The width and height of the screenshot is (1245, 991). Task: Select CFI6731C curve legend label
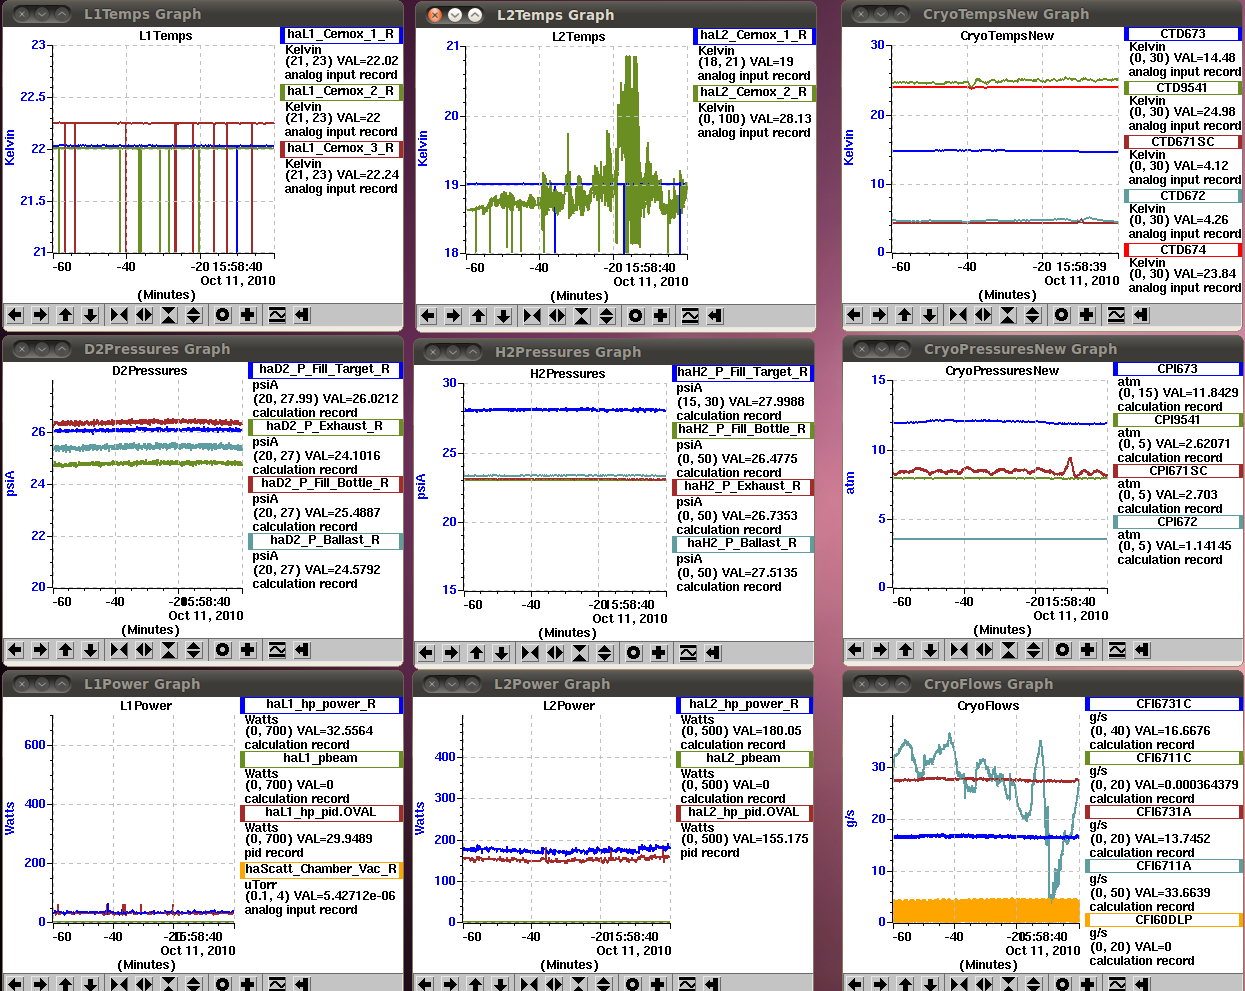pos(1164,704)
